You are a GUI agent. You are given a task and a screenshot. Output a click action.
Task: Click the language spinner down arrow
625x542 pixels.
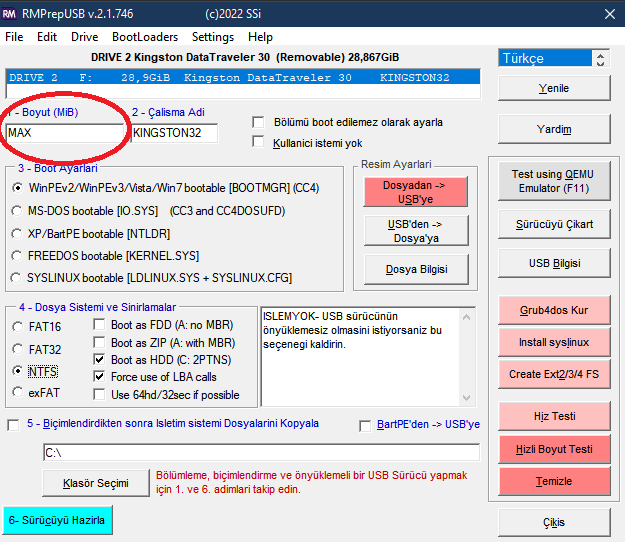coord(600,63)
